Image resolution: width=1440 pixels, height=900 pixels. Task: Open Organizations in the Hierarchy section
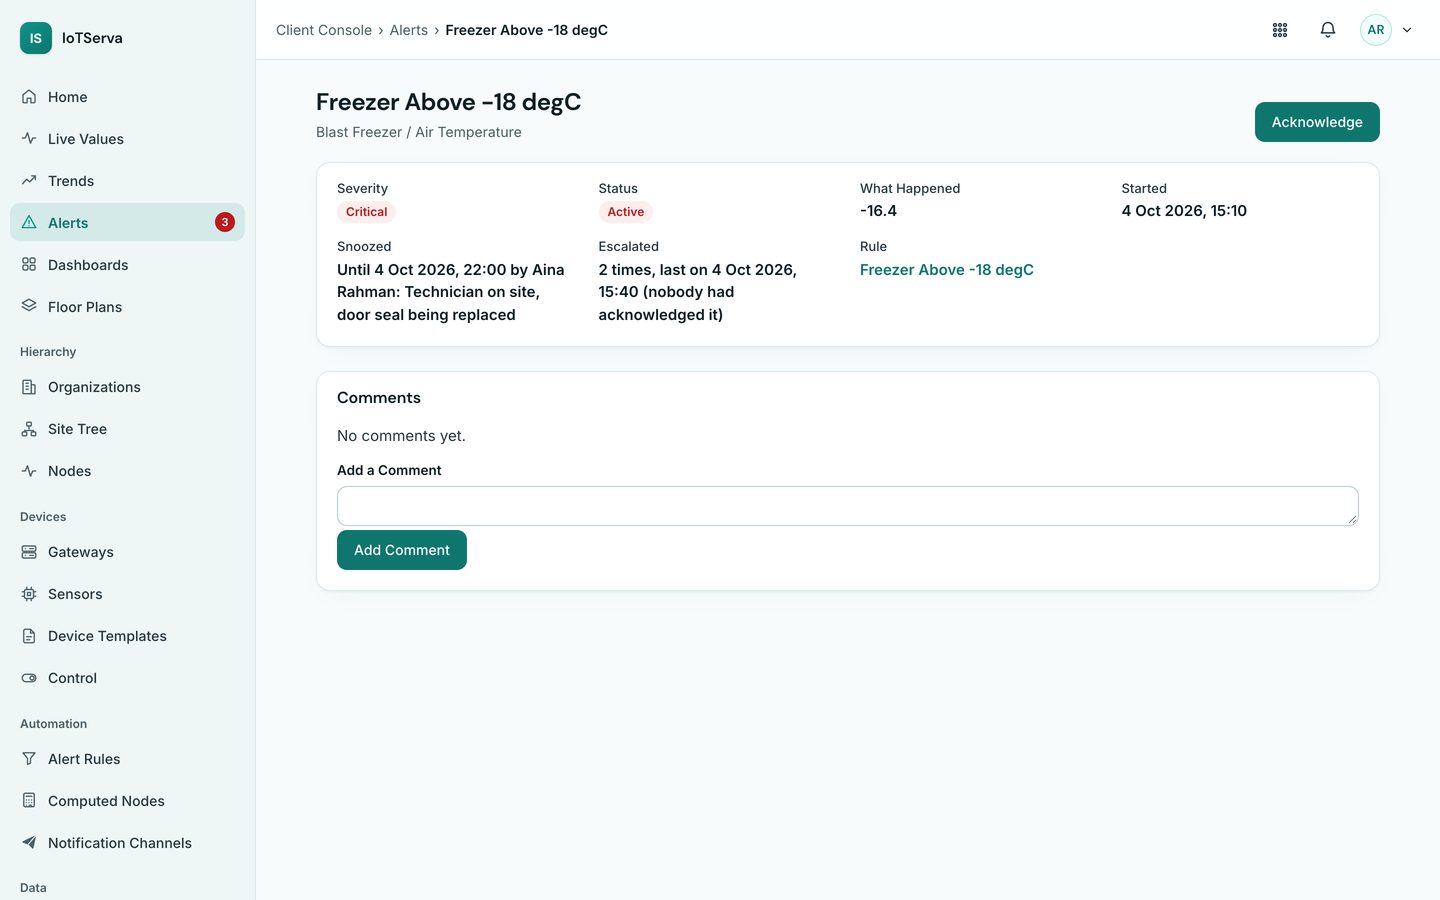point(128,387)
